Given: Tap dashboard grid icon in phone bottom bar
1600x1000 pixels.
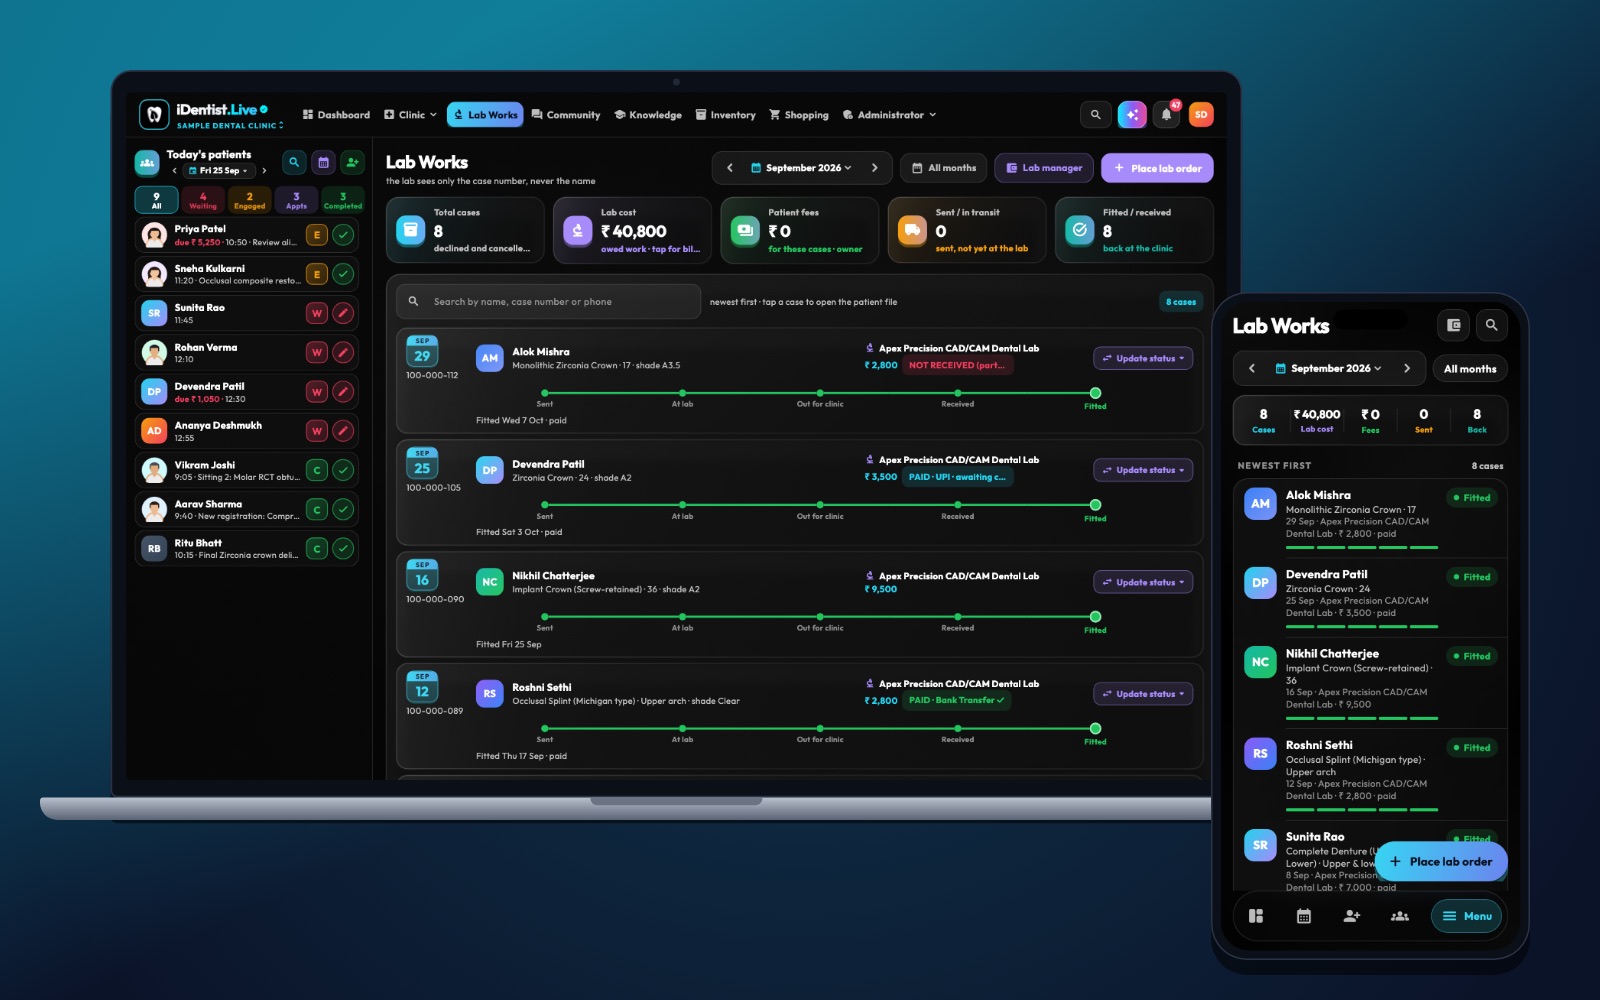Looking at the screenshot, I should pyautogui.click(x=1256, y=916).
